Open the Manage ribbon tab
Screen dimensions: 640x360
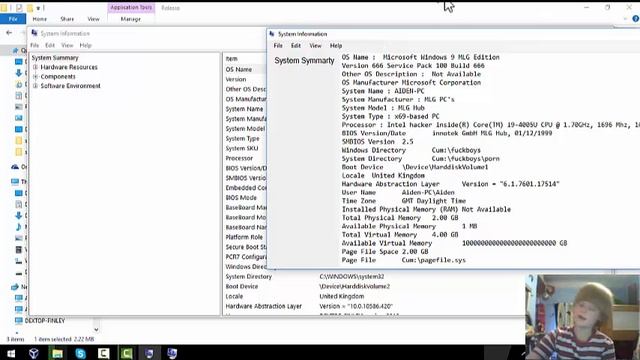[x=131, y=19]
